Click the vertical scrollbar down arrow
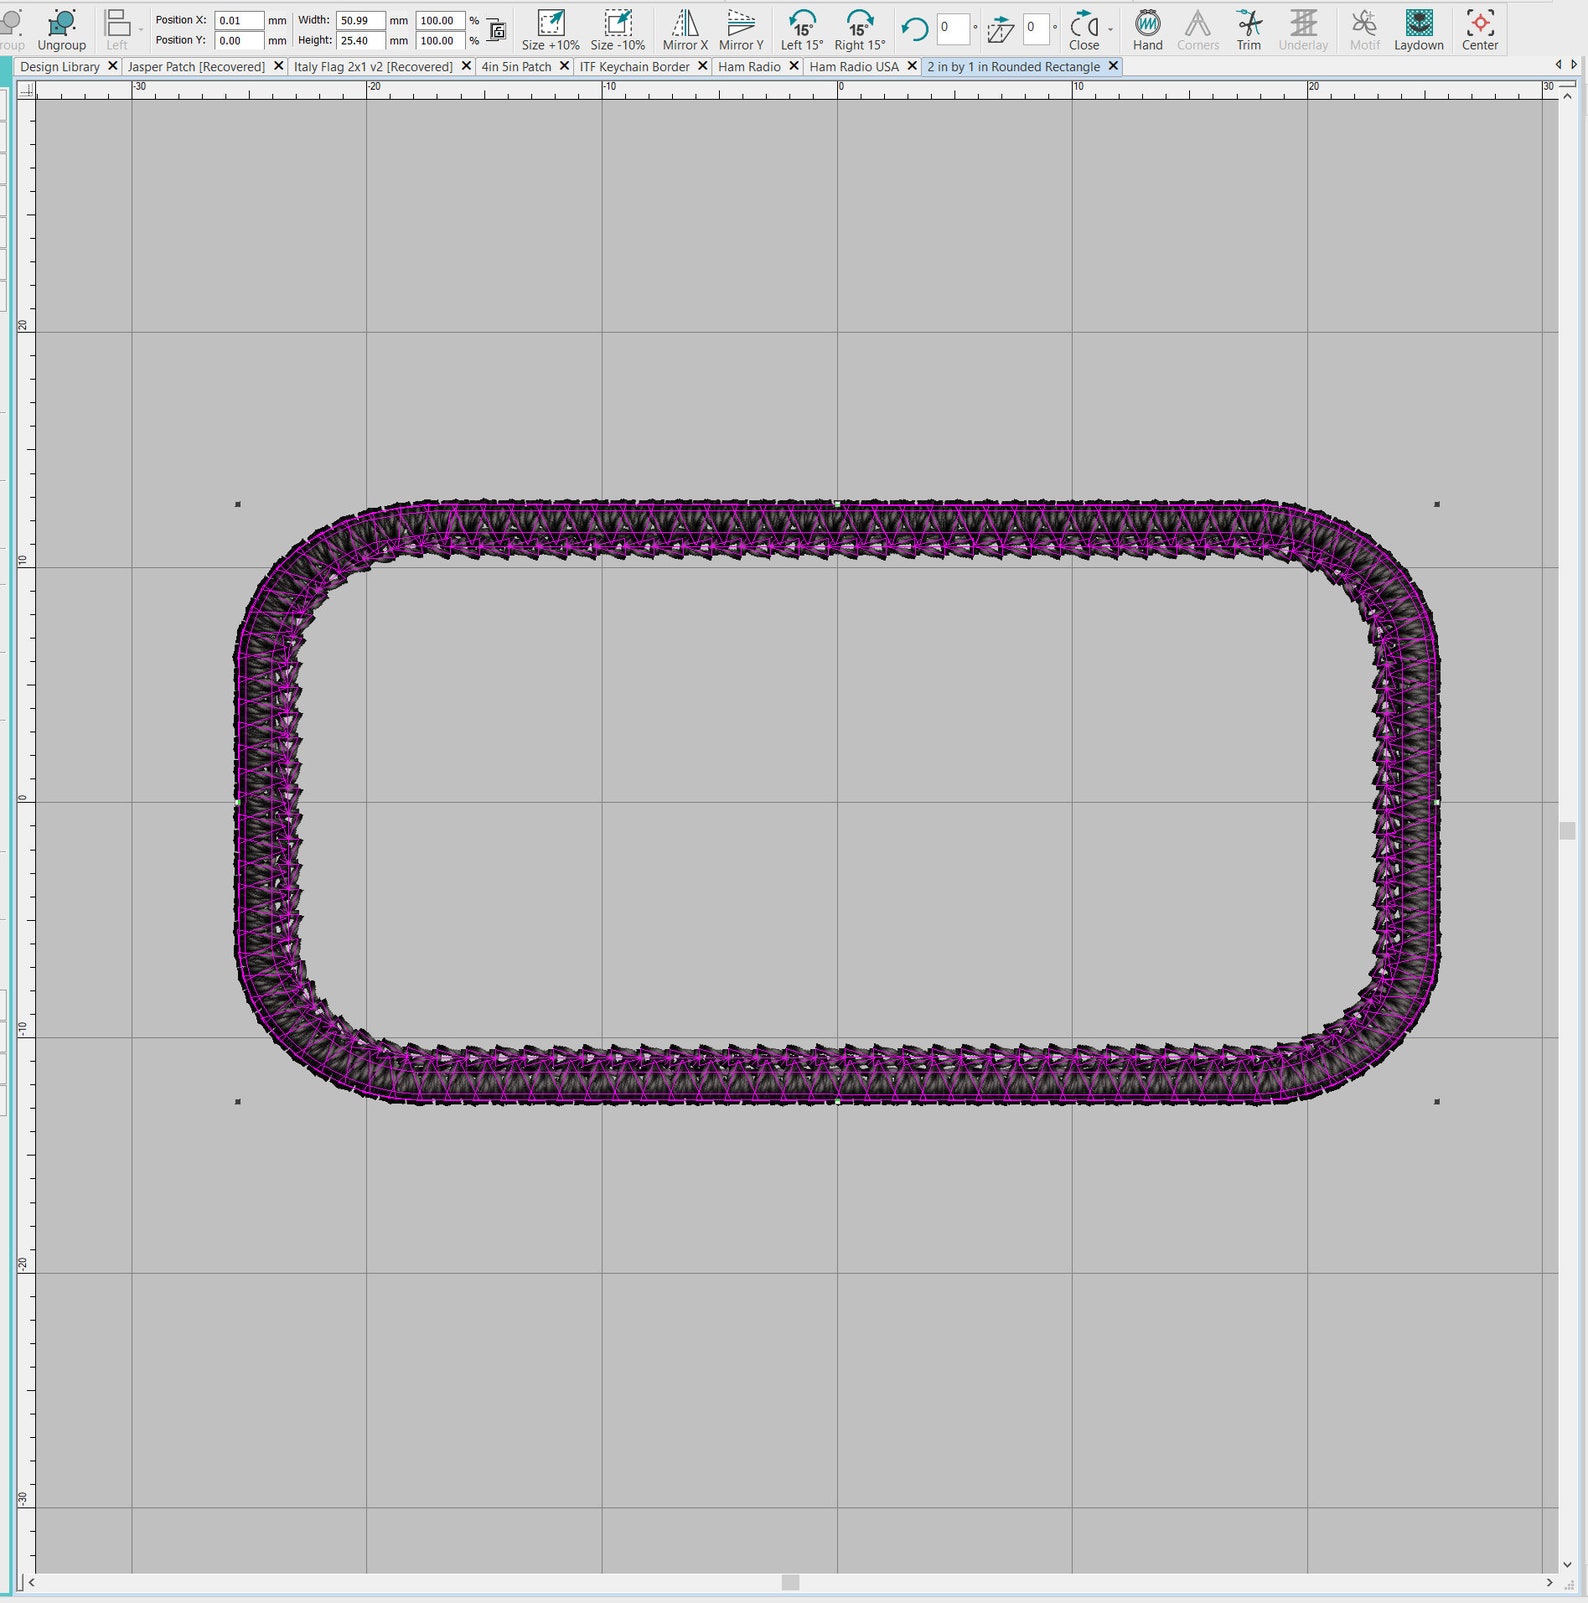The height and width of the screenshot is (1603, 1588). pos(1567,1565)
